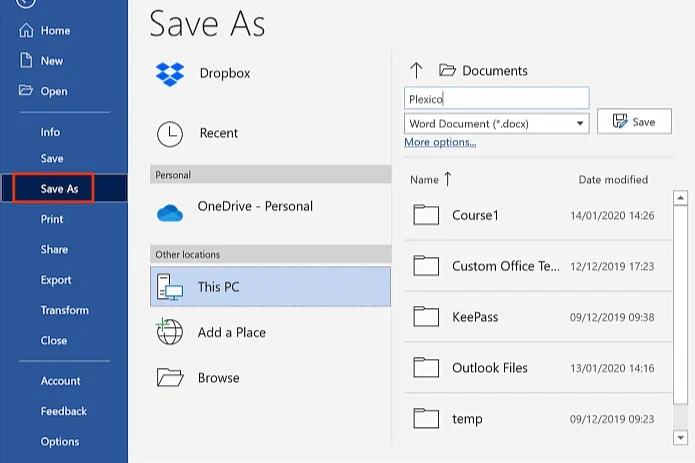695x463 pixels.
Task: Click the New blank page icon
Action: click(26, 60)
